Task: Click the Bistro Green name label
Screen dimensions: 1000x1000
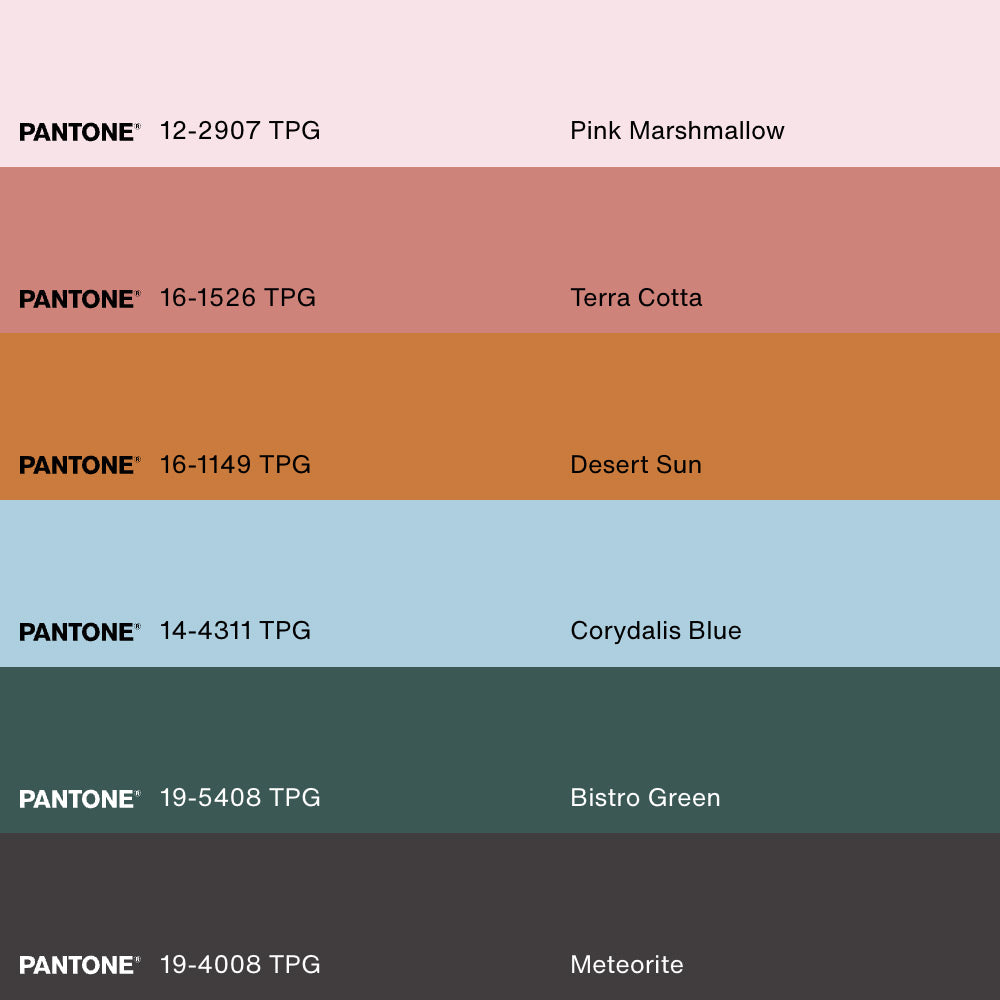Action: pos(645,798)
